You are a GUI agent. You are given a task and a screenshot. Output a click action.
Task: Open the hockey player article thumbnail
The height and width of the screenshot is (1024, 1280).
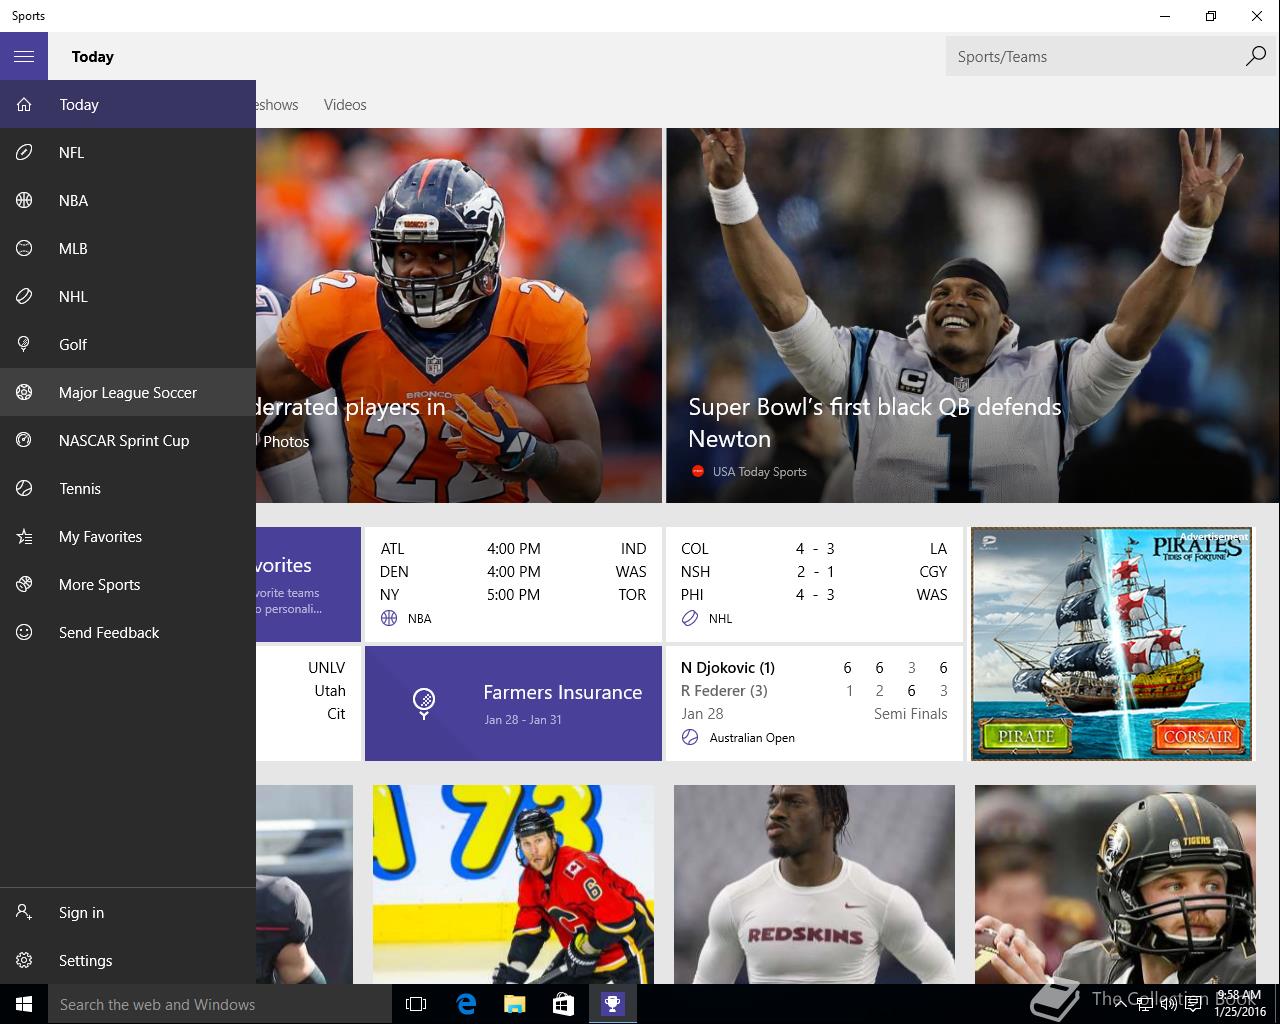tap(513, 884)
